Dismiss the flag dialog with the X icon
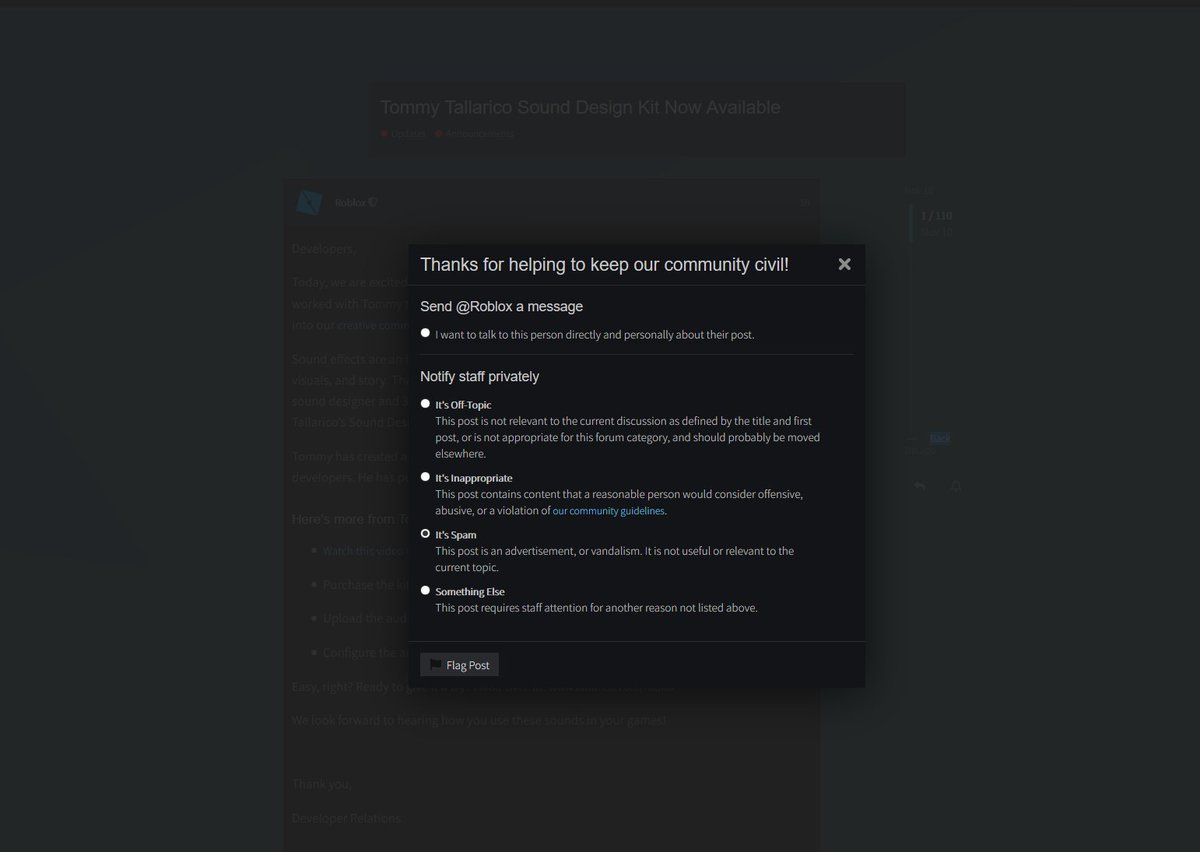Screen dimensions: 1200x852 [844, 264]
